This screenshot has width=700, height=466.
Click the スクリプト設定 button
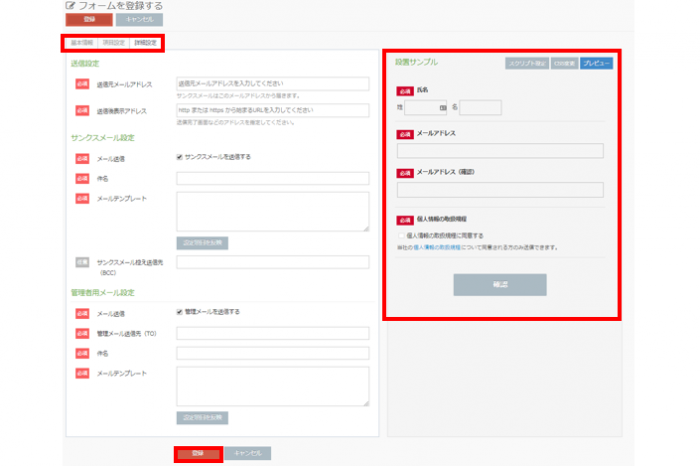pyautogui.click(x=525, y=63)
